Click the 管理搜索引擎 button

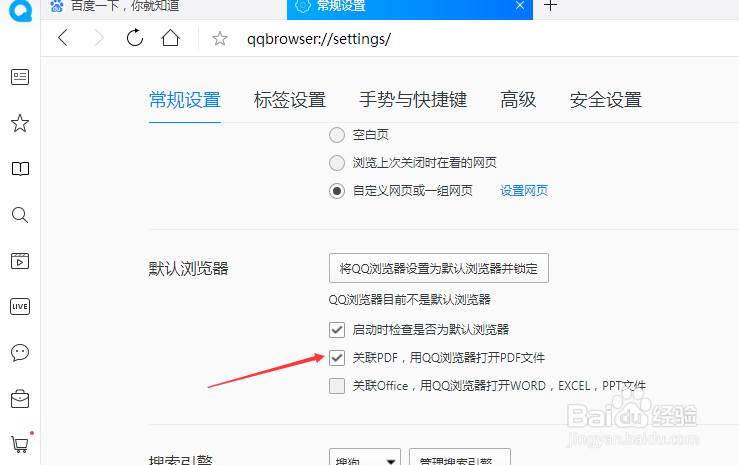[460, 457]
